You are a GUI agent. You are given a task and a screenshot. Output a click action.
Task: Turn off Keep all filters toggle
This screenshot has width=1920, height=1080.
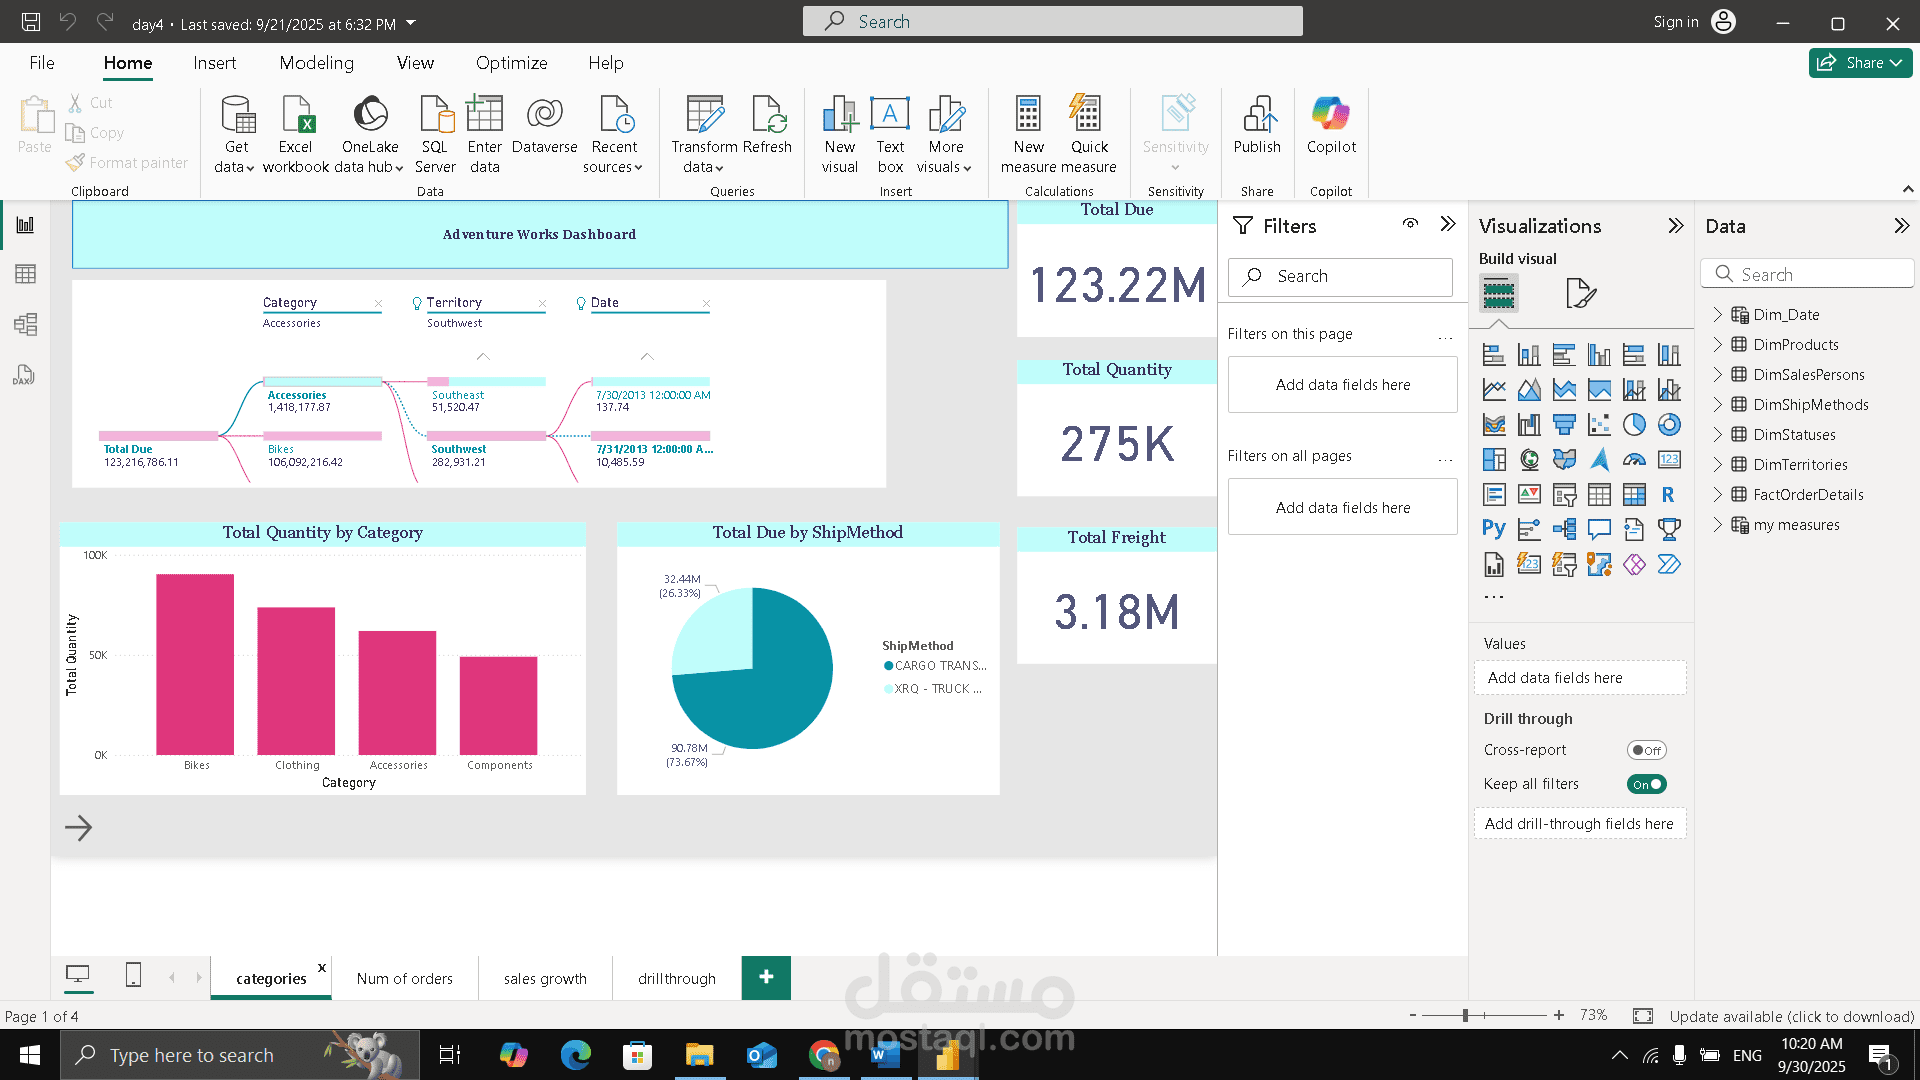(1646, 784)
